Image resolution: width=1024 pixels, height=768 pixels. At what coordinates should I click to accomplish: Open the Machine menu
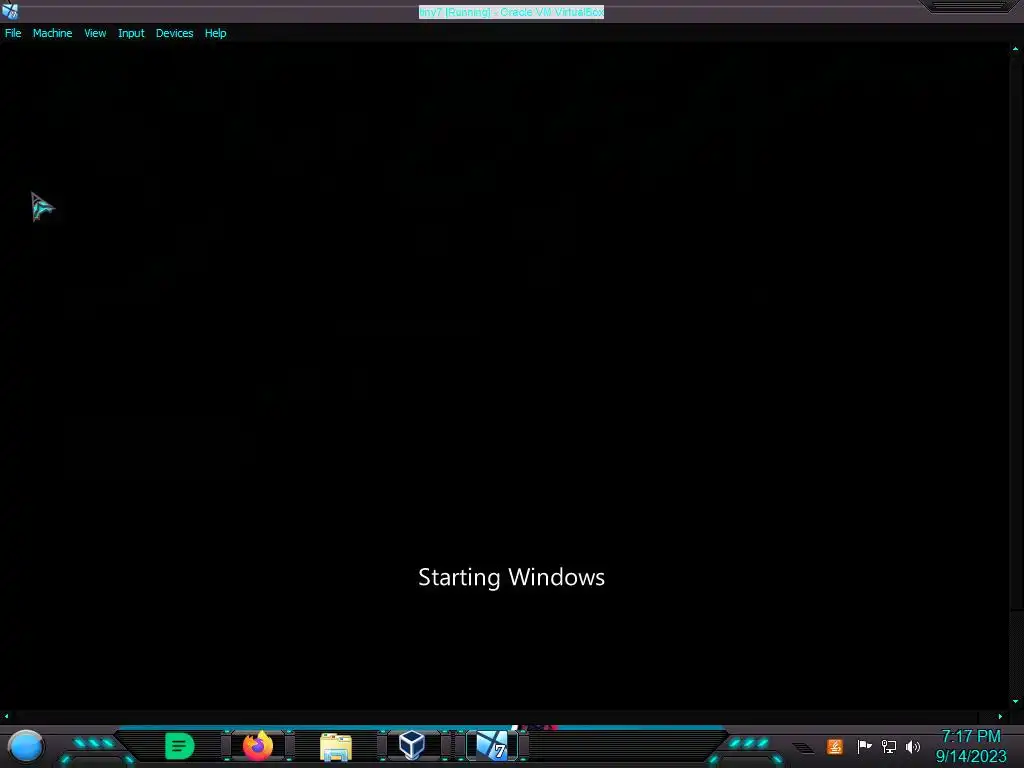(52, 33)
